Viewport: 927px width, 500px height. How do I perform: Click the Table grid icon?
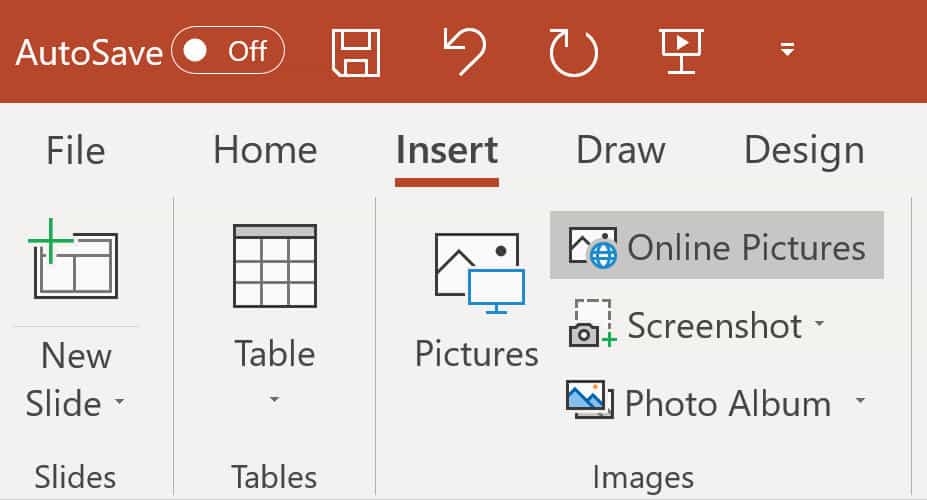pos(275,265)
